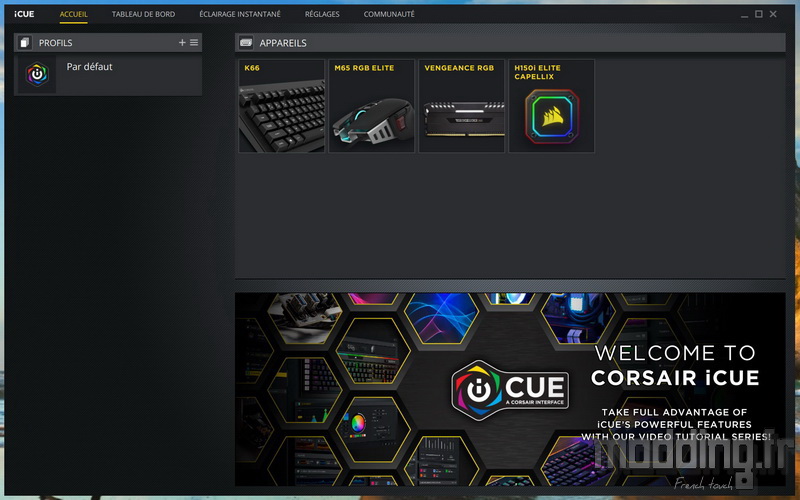Minimize the iCUE window
Screen dimensions: 800x500
pos(744,15)
